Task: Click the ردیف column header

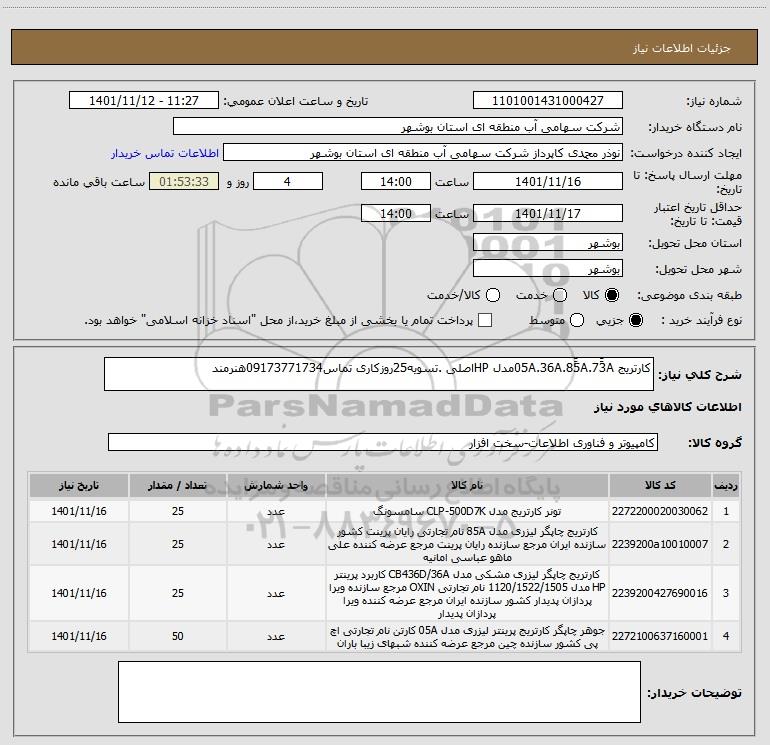Action: [726, 486]
